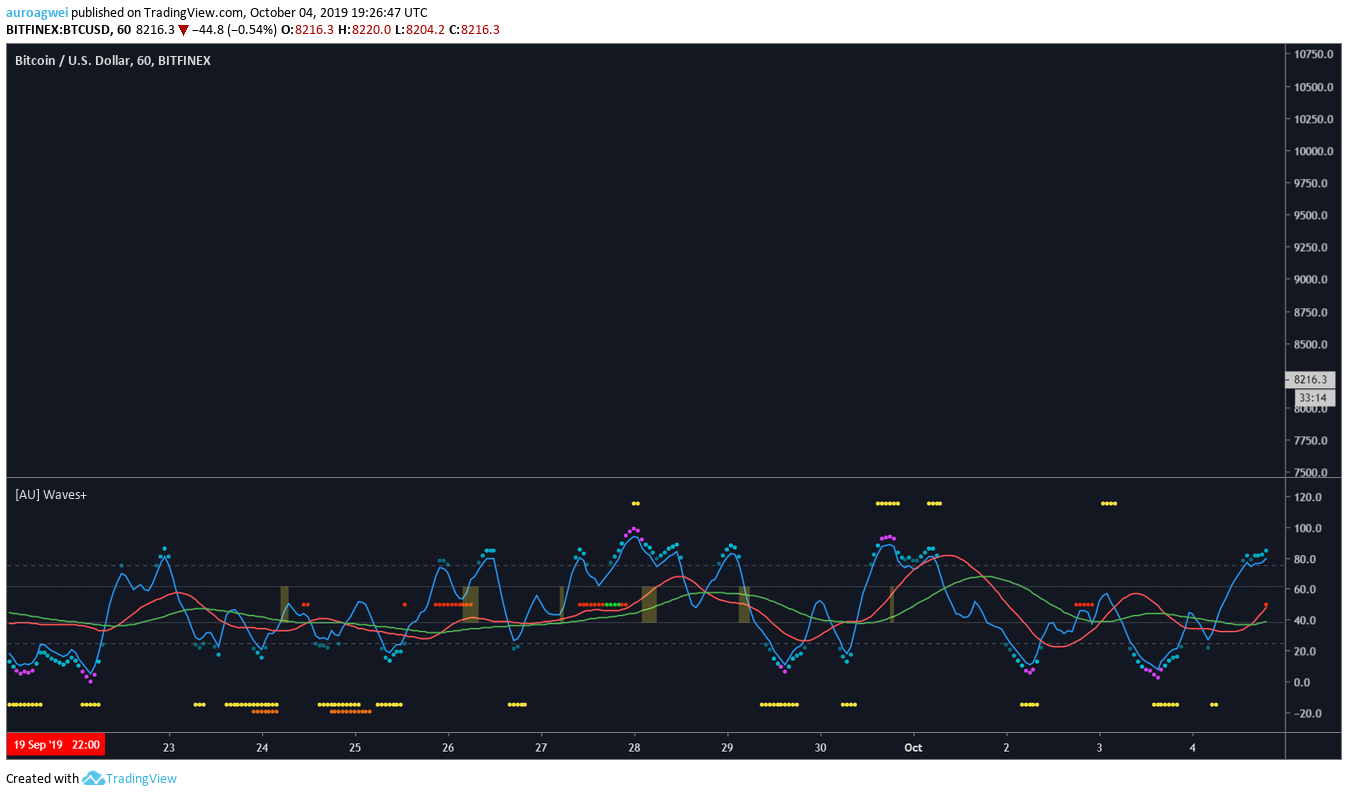1348x796 pixels.
Task: Click the current price tag on price axis
Action: (1310, 380)
